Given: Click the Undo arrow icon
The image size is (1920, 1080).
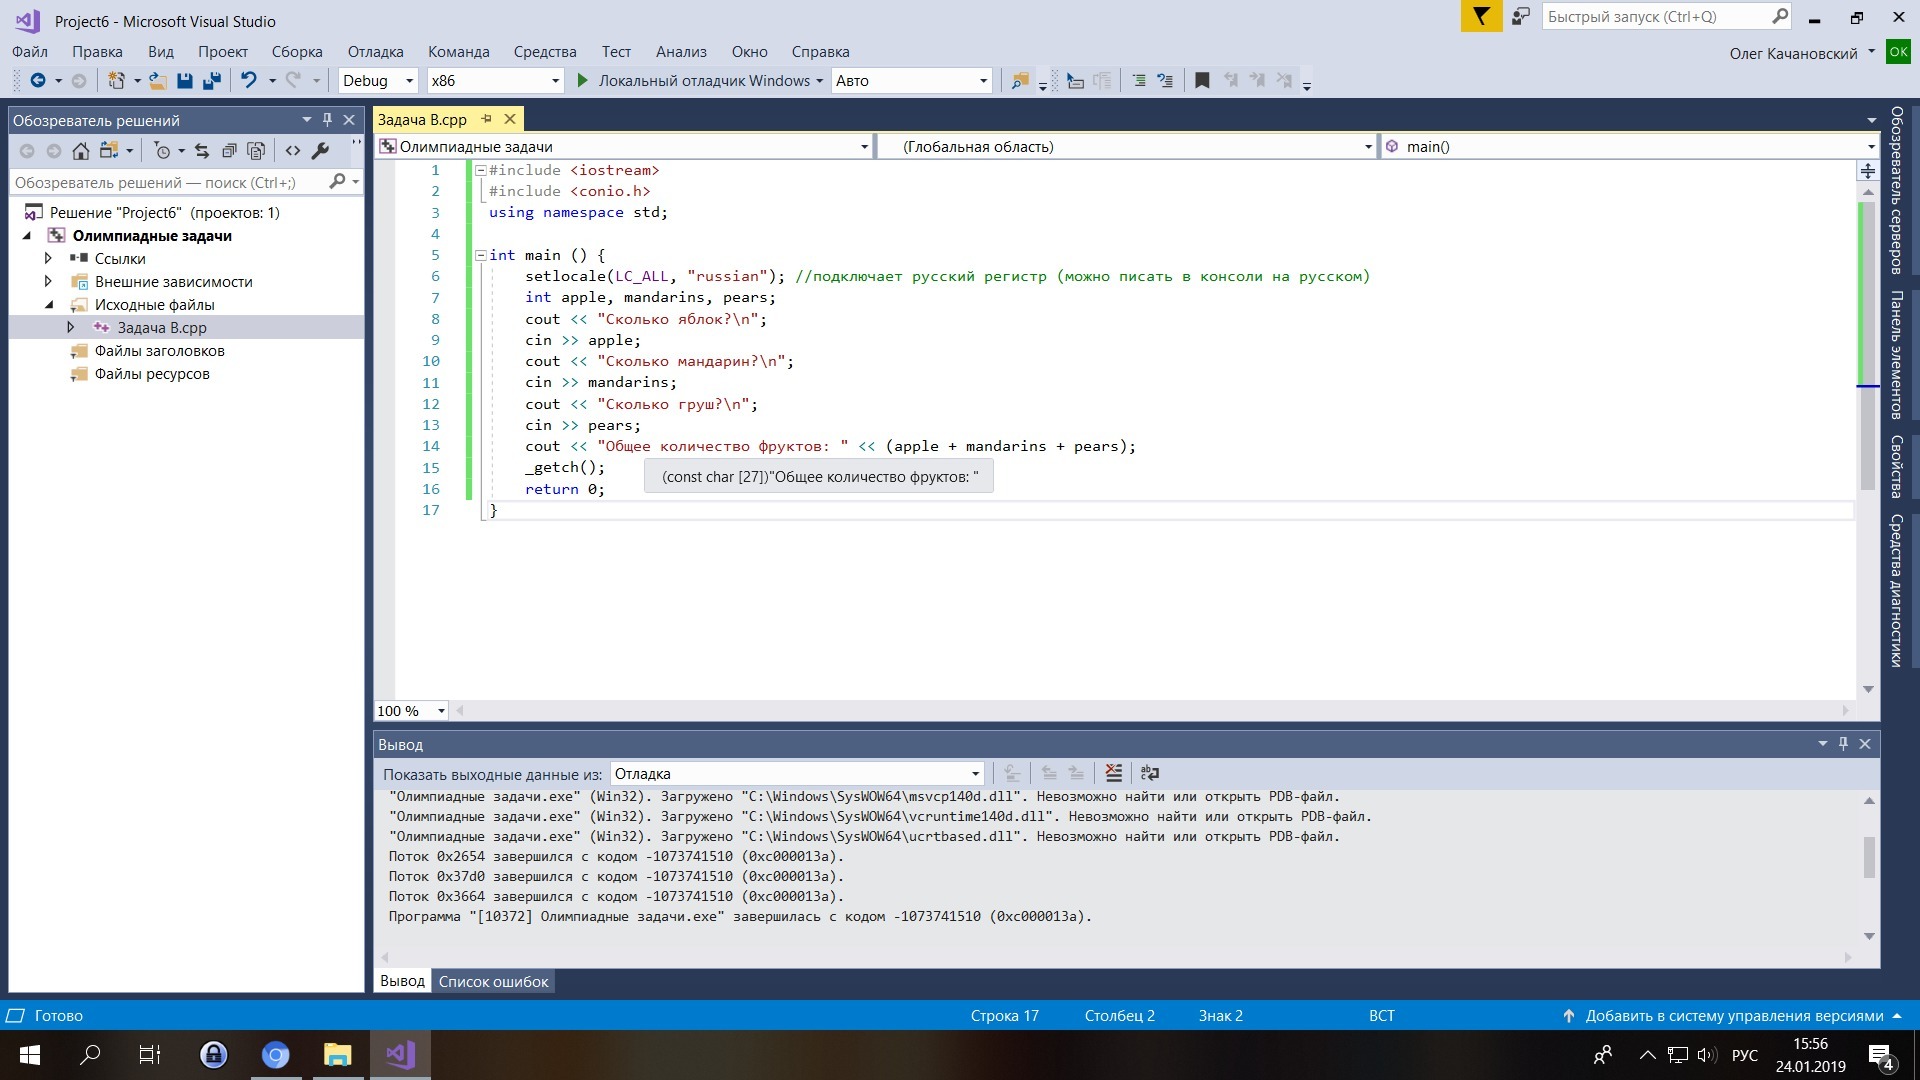Looking at the screenshot, I should point(248,81).
